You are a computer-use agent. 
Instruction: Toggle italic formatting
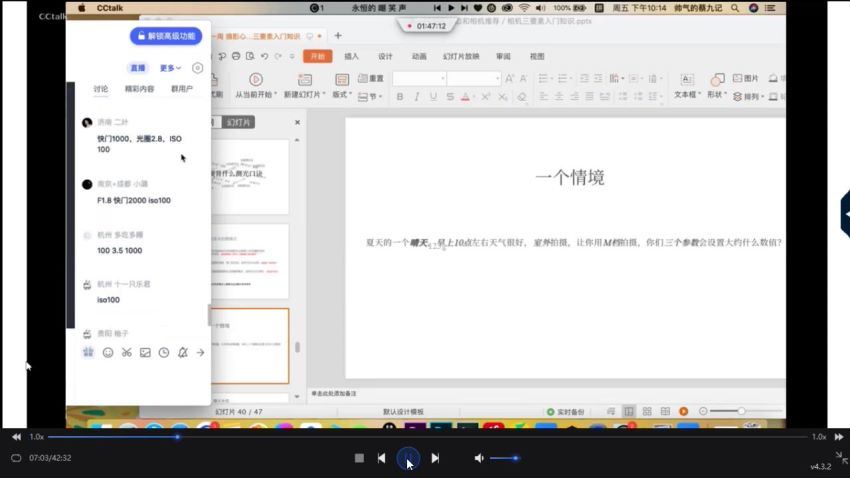(x=416, y=96)
